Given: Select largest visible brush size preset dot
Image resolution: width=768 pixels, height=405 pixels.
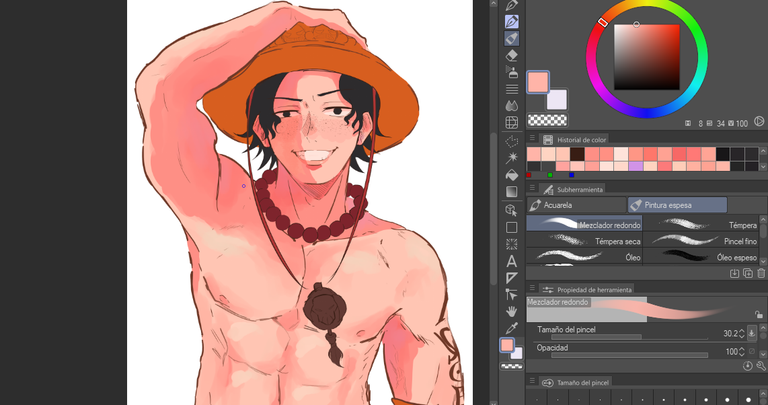Looking at the screenshot, I should click(748, 399).
